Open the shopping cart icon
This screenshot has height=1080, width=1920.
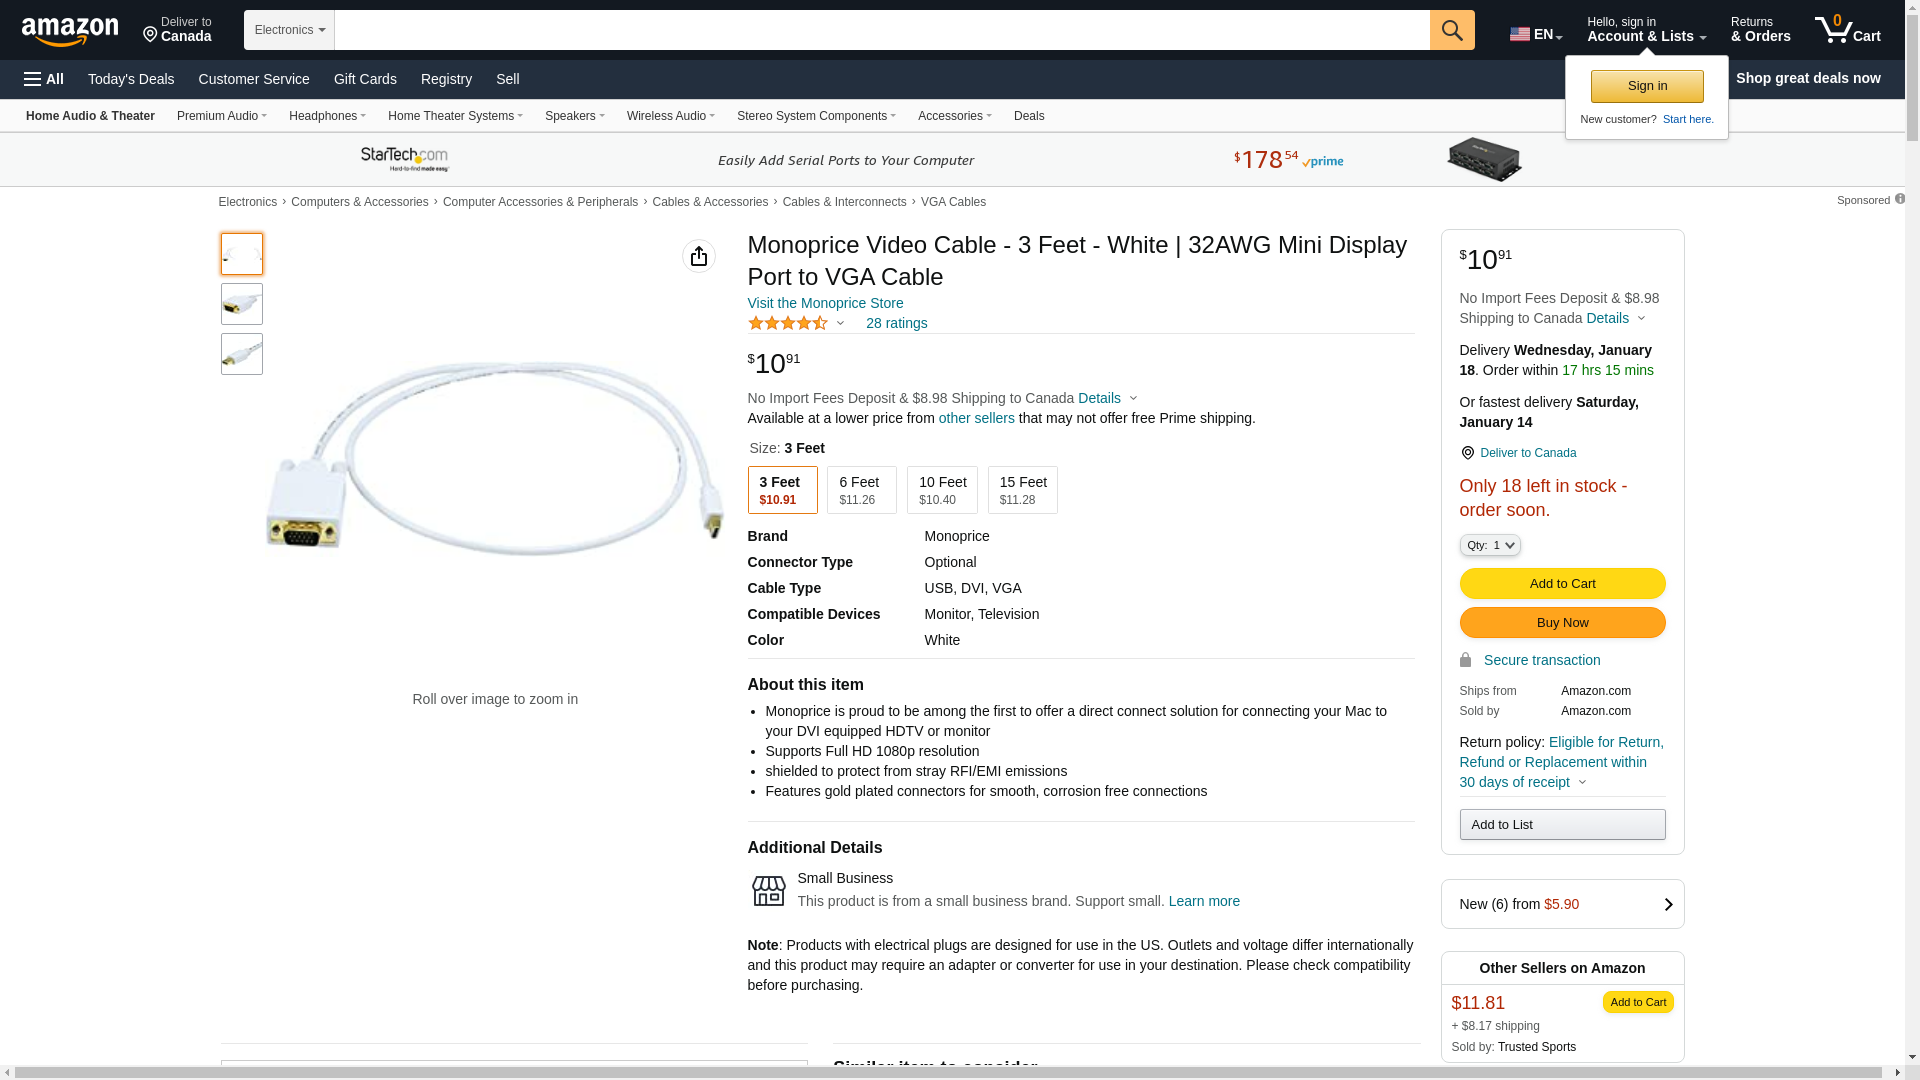point(1847,29)
